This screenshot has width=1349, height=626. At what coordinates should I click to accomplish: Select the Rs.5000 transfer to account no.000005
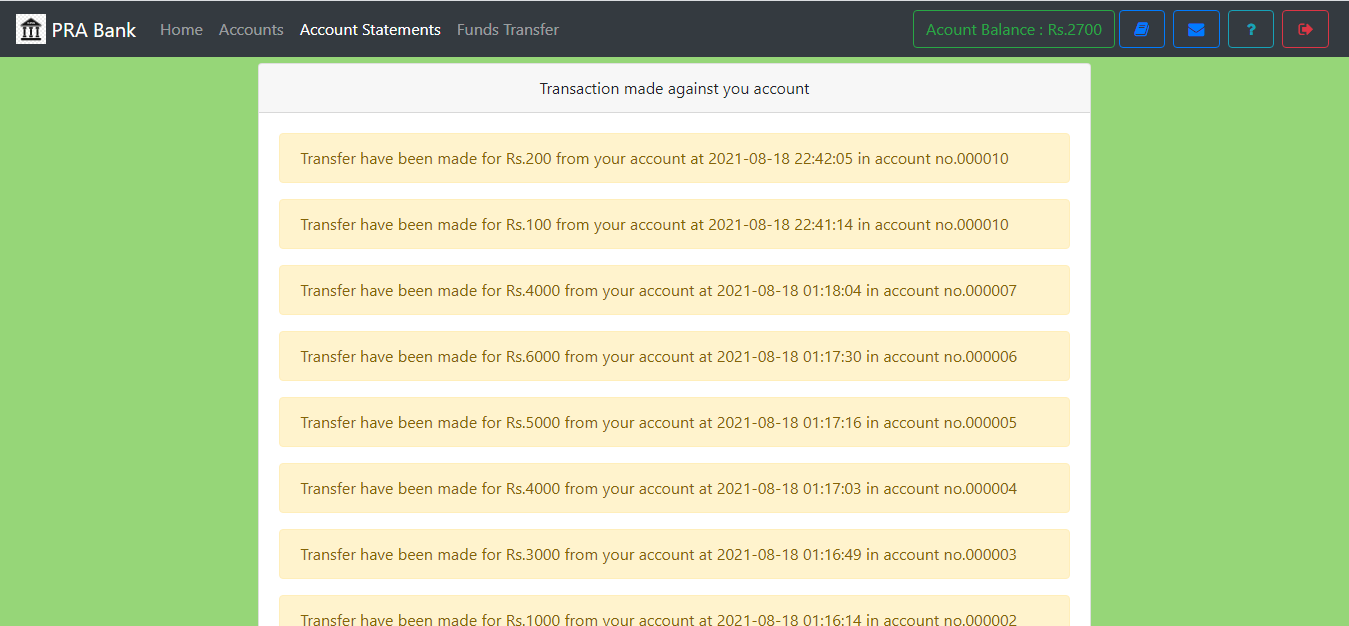(674, 422)
